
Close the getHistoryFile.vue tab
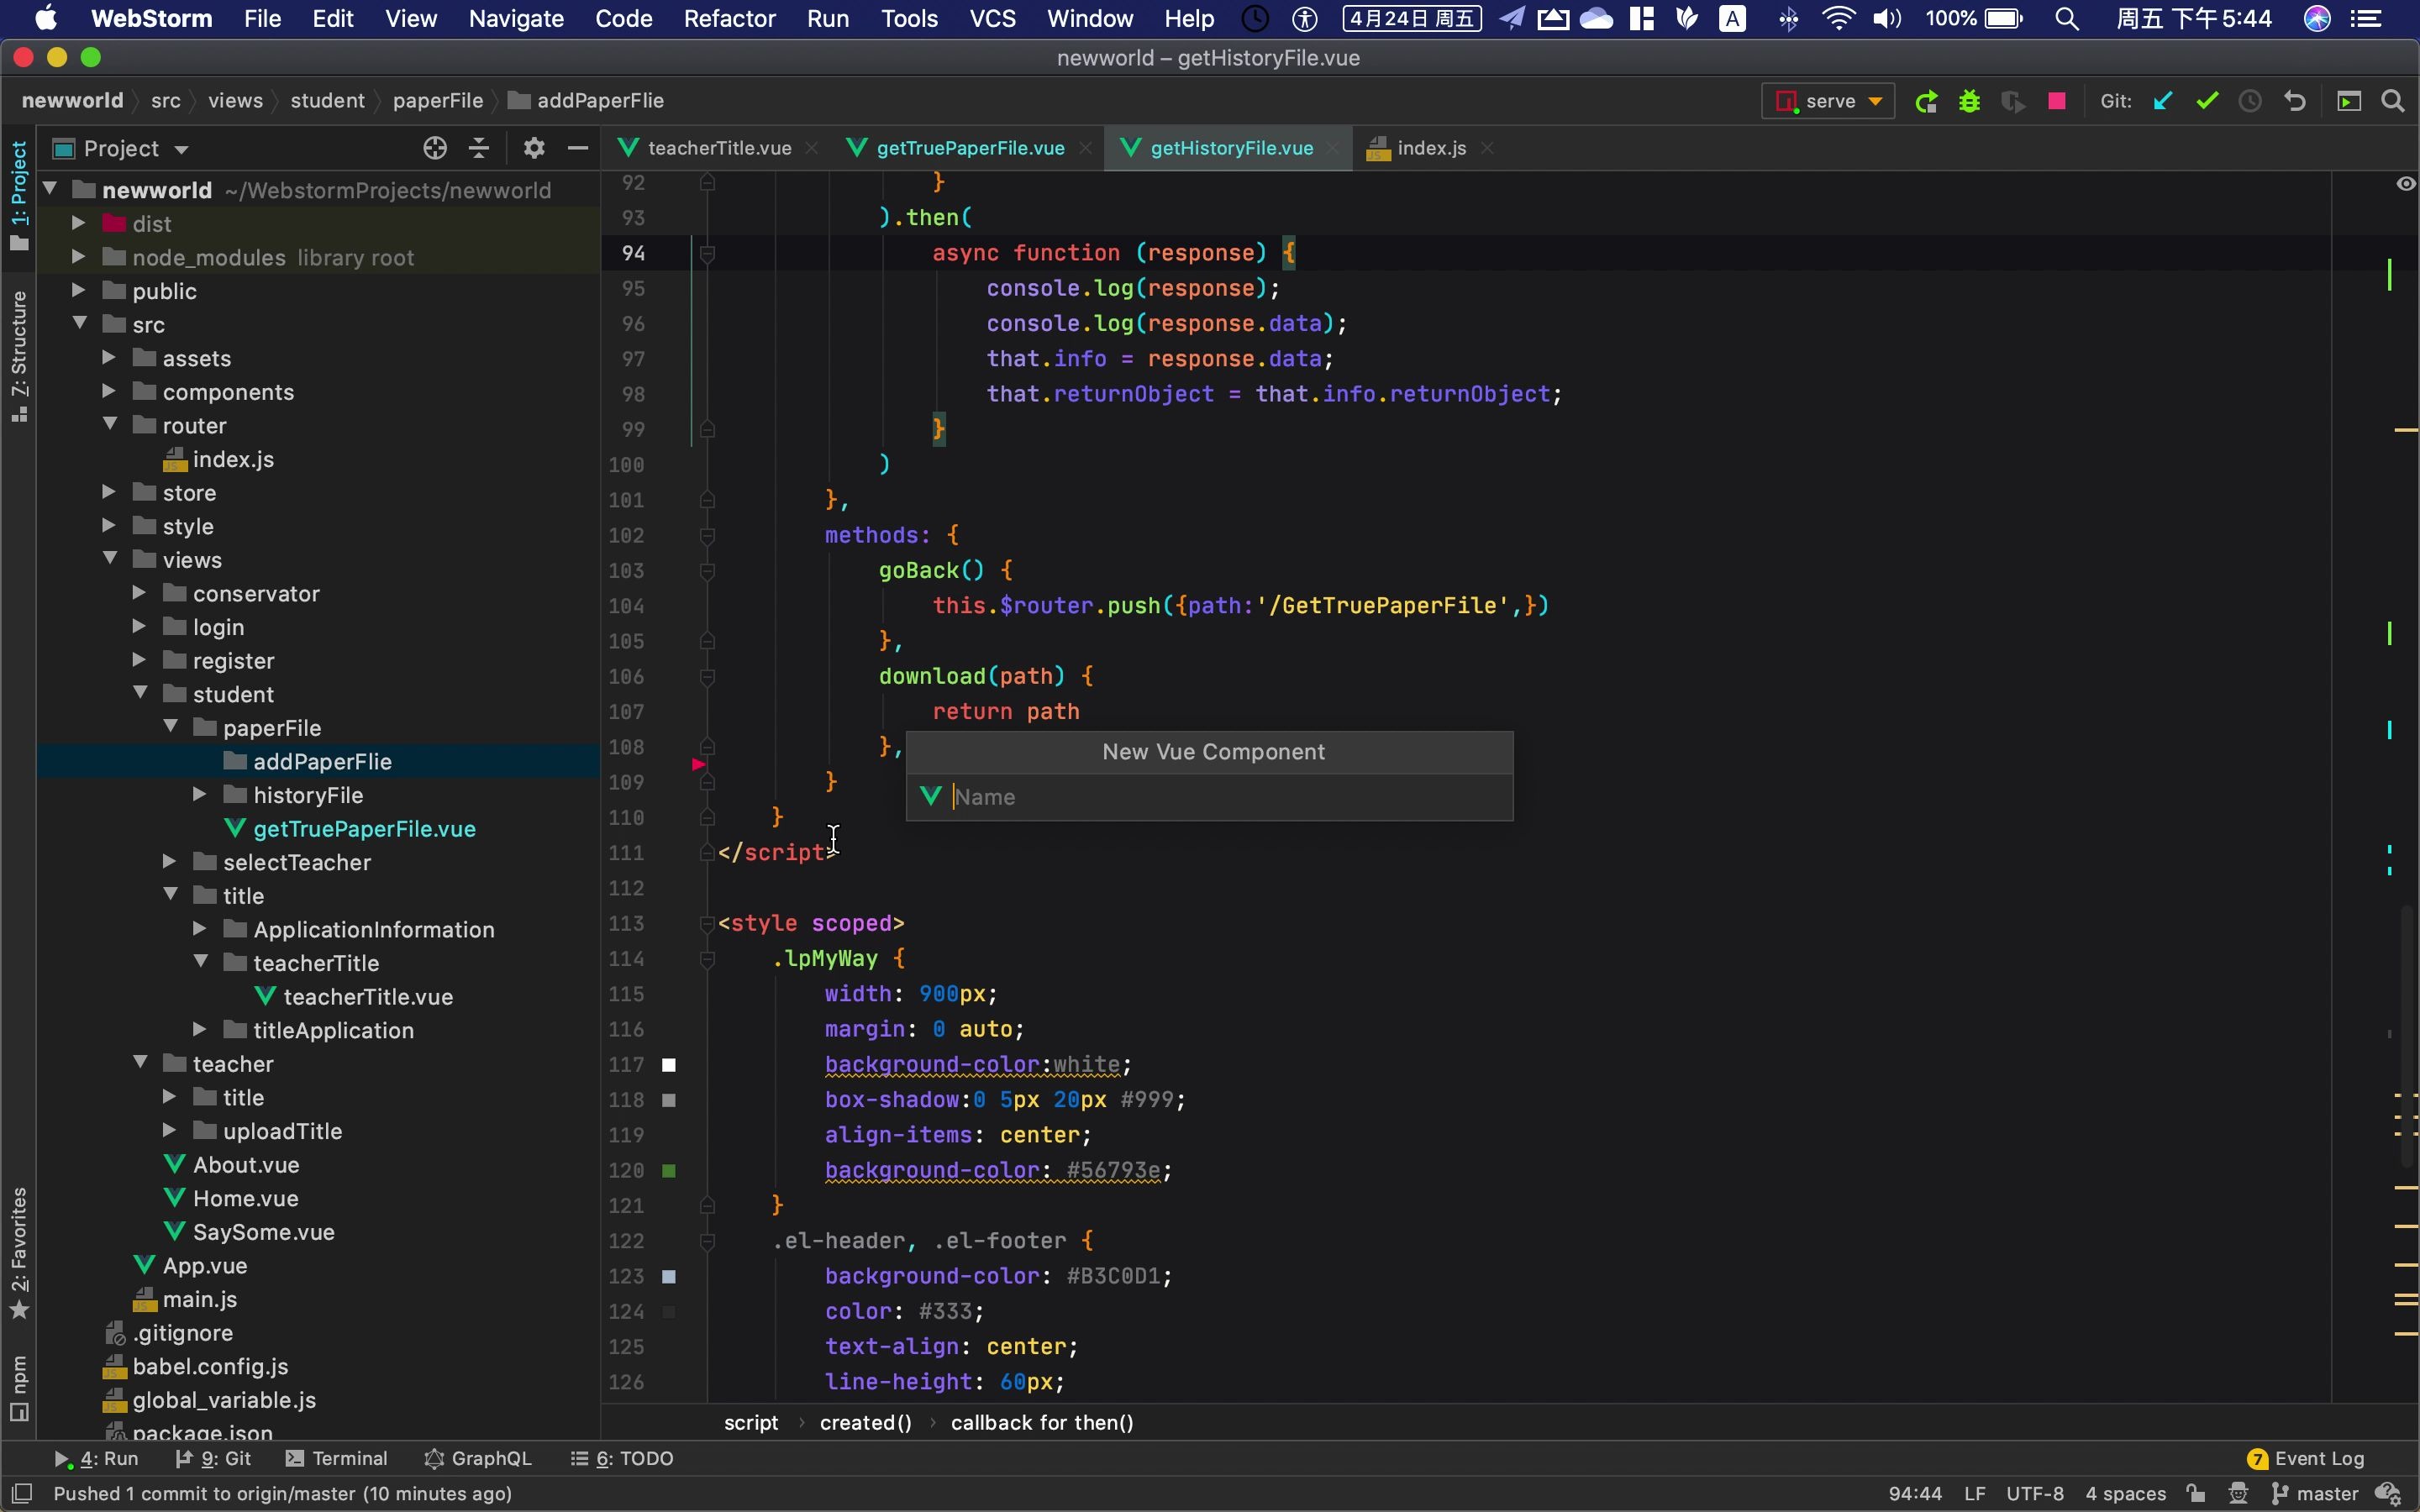pos(1333,148)
